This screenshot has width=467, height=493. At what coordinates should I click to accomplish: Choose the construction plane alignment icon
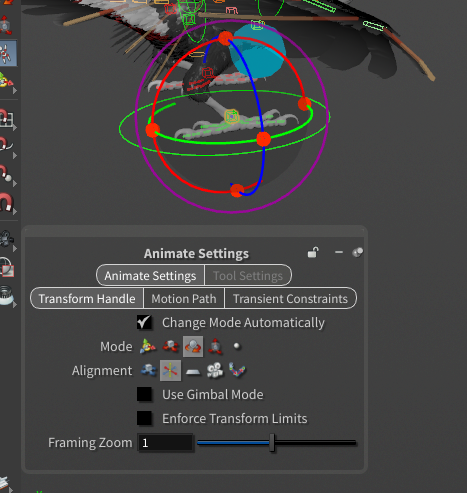point(193,371)
